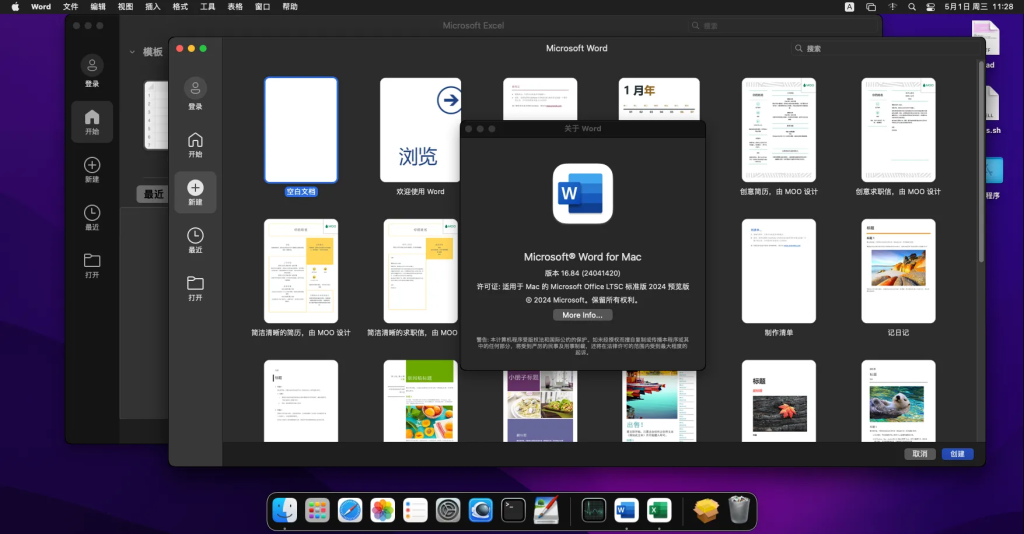Click the input source 'A' icon in menu bar
Screen dimensions: 1024x534
click(x=850, y=7)
